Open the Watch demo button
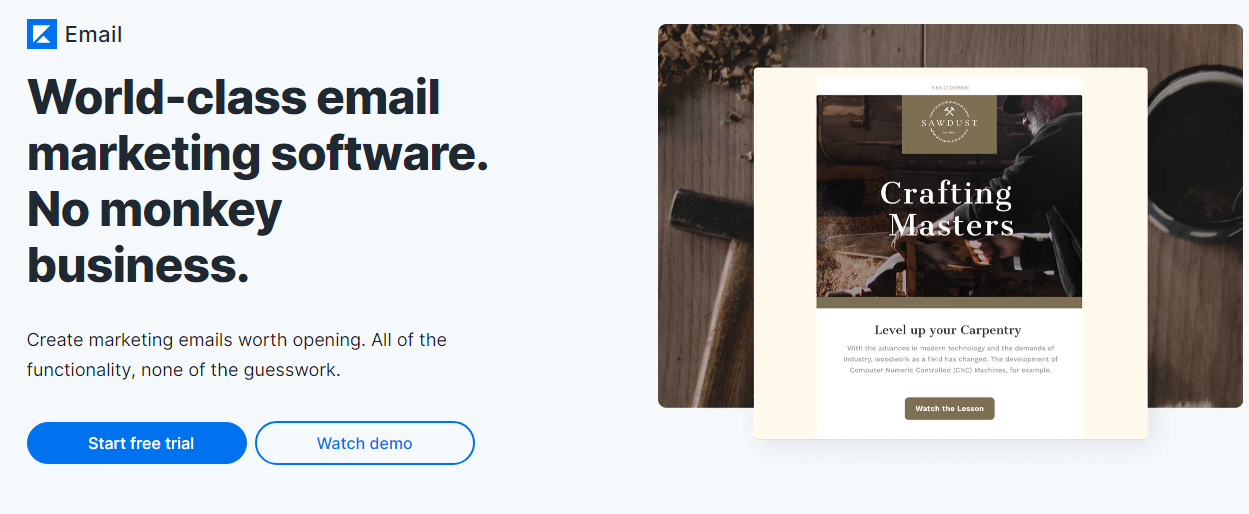The width and height of the screenshot is (1249, 514). pyautogui.click(x=365, y=443)
